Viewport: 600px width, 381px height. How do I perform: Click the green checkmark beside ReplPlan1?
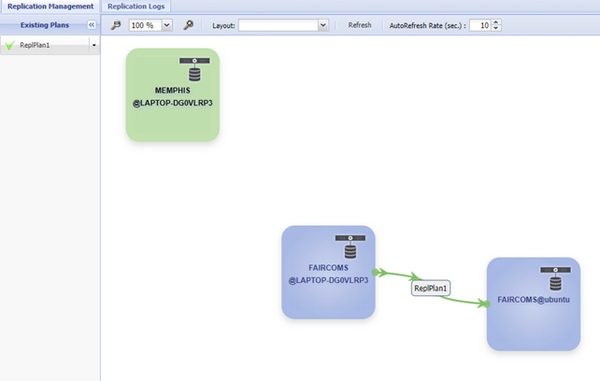10,45
